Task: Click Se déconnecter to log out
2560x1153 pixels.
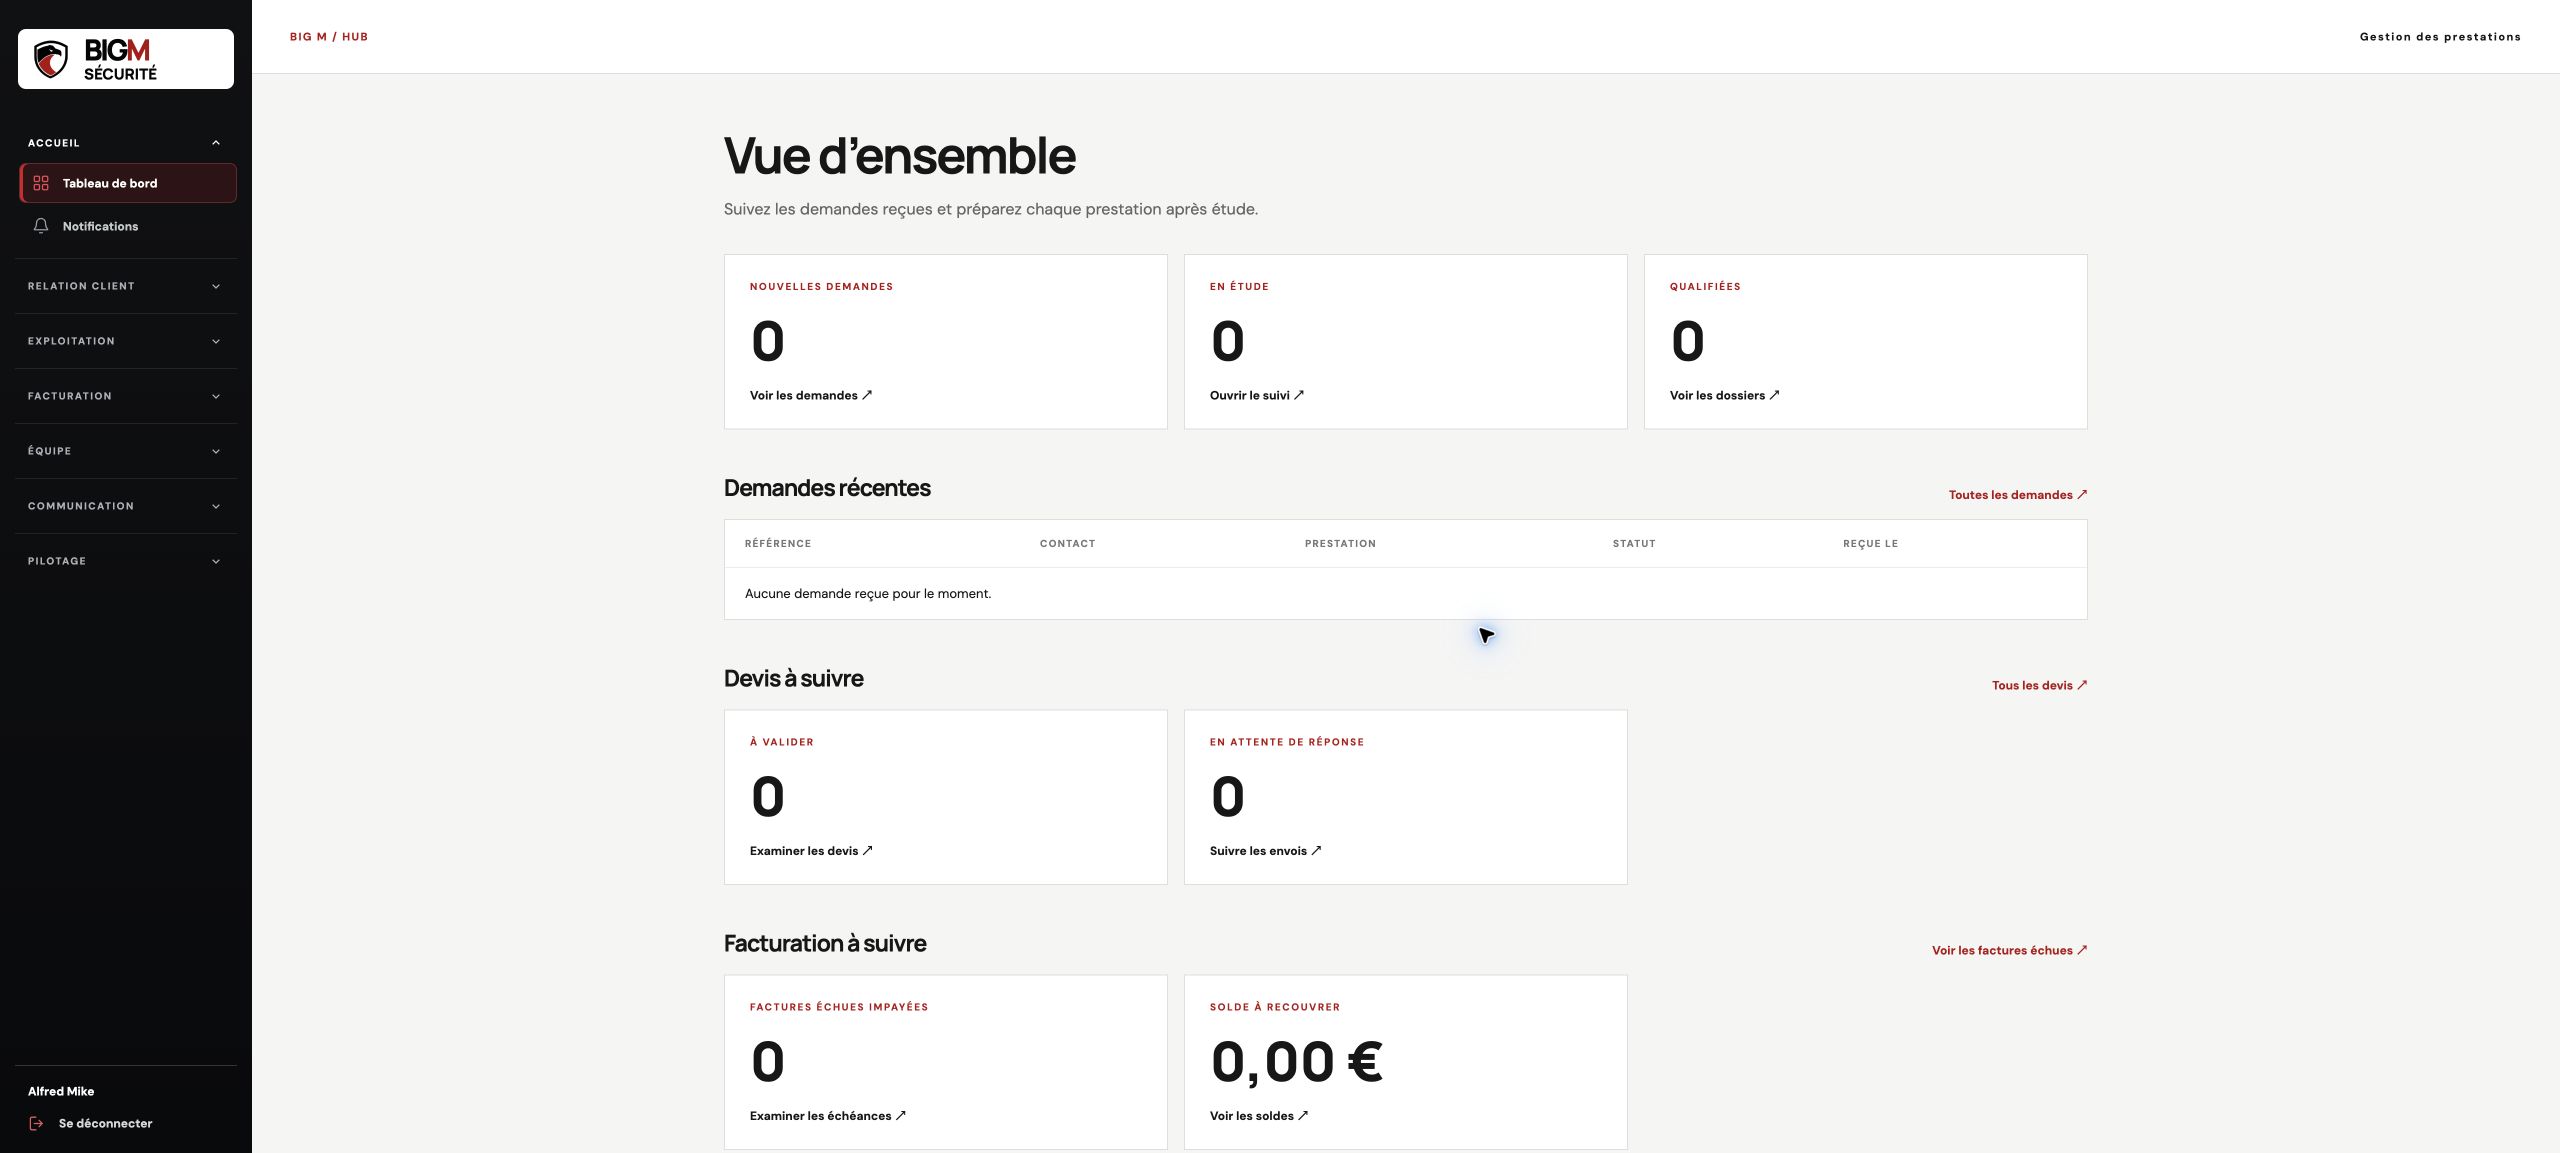Action: click(105, 1123)
